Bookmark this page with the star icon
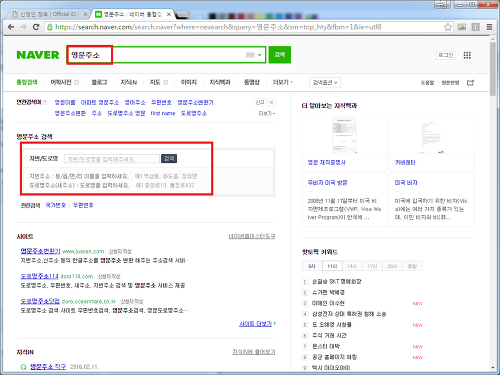 coord(448,27)
